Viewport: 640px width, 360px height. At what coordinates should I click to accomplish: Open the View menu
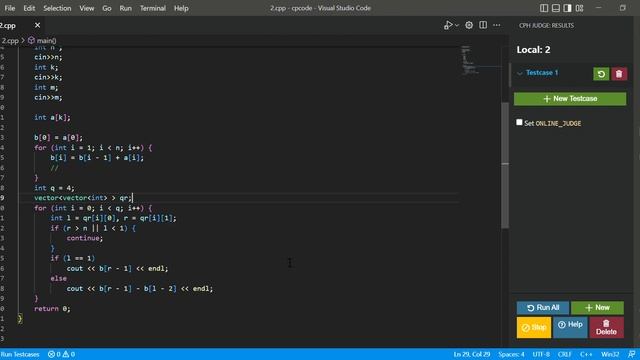coord(87,8)
